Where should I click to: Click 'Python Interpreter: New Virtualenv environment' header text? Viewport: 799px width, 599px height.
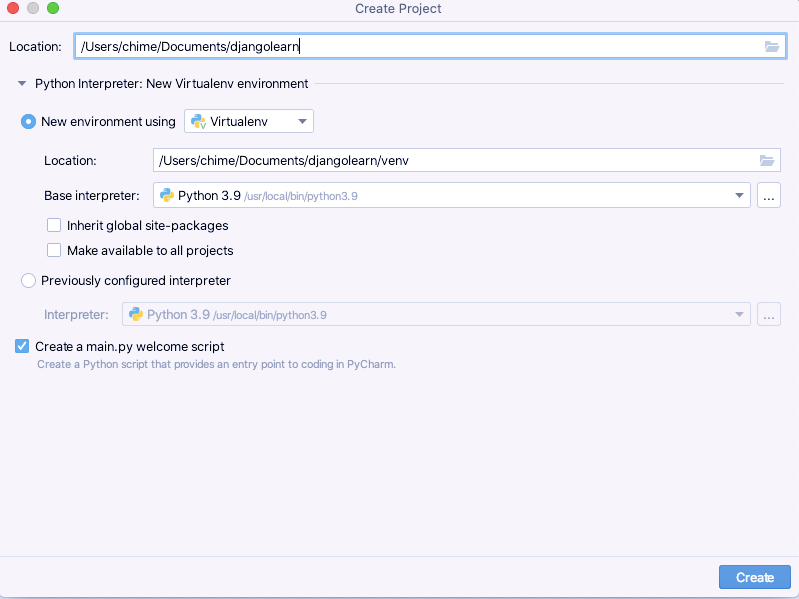tap(171, 84)
